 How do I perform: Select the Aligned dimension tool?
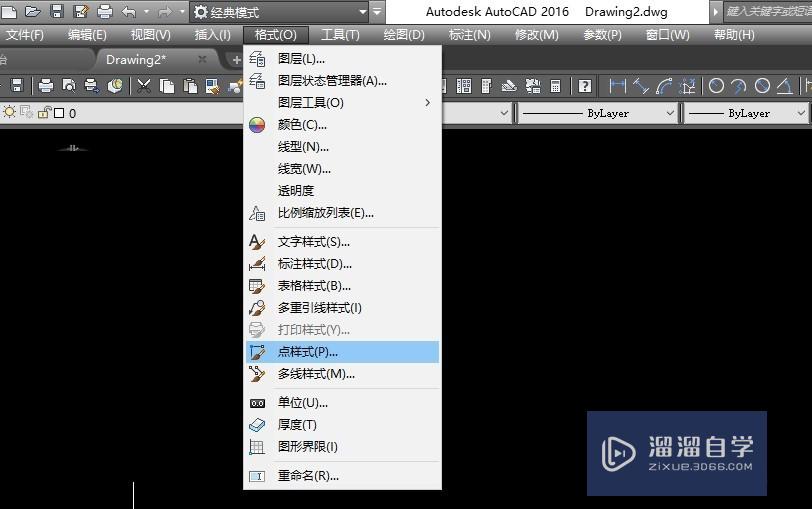(x=641, y=85)
